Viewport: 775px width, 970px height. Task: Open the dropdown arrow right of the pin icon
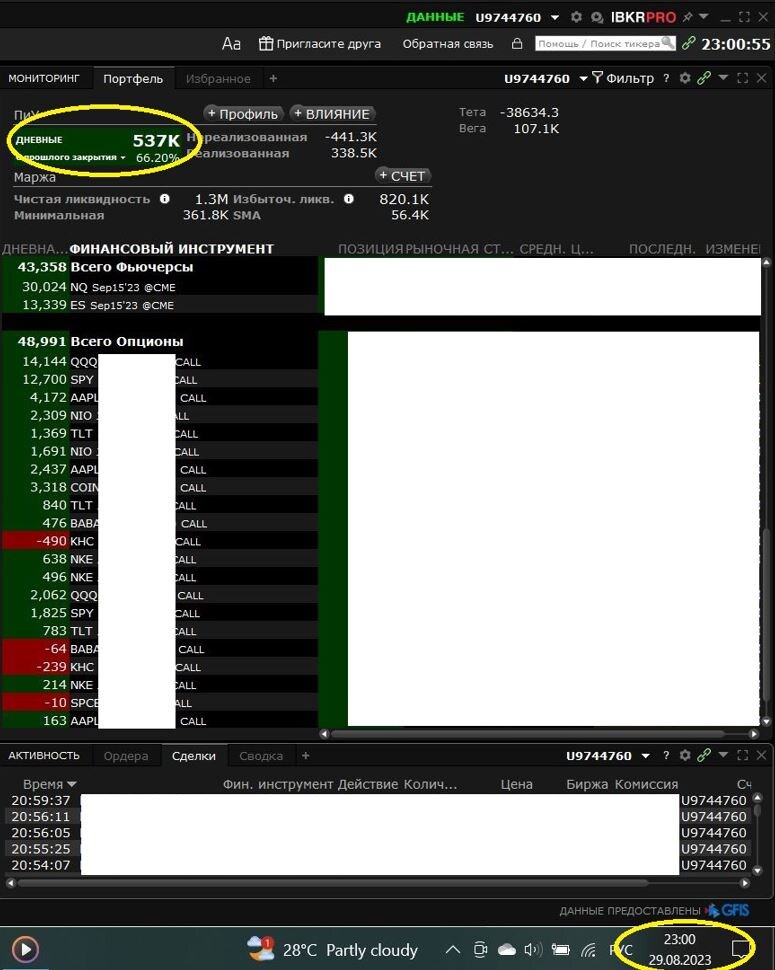coord(703,16)
